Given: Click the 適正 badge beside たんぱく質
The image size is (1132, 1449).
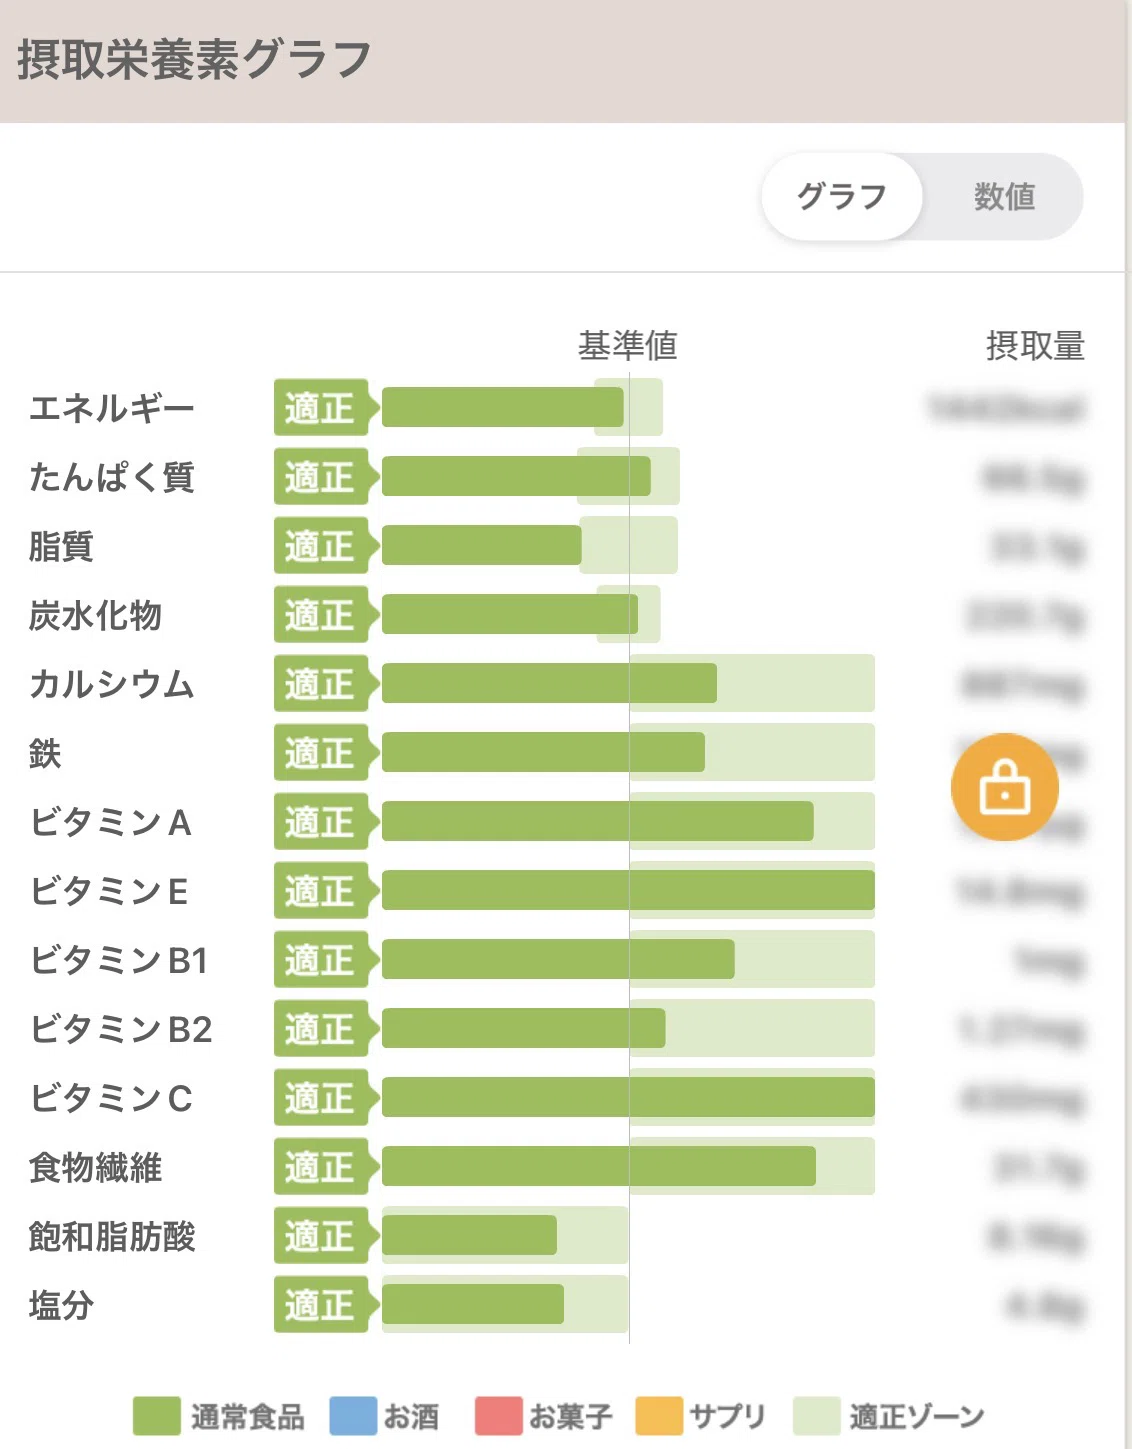Looking at the screenshot, I should (324, 476).
